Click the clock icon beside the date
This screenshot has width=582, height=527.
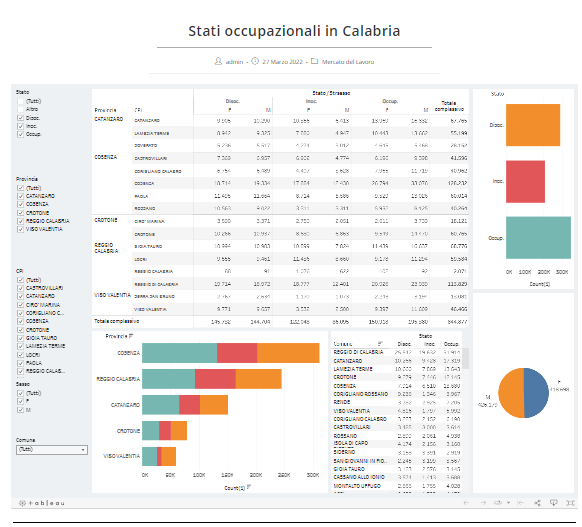[255, 61]
